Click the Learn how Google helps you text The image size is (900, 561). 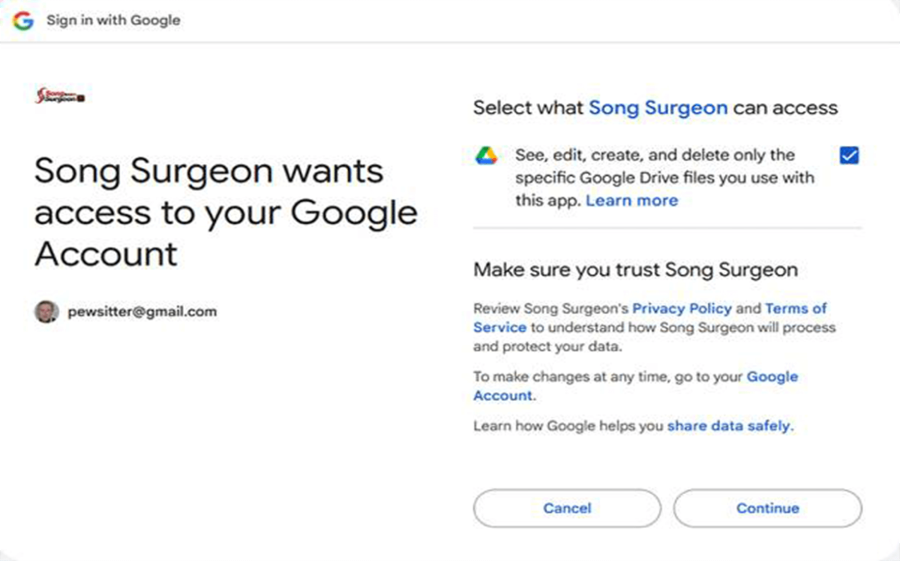(x=568, y=426)
